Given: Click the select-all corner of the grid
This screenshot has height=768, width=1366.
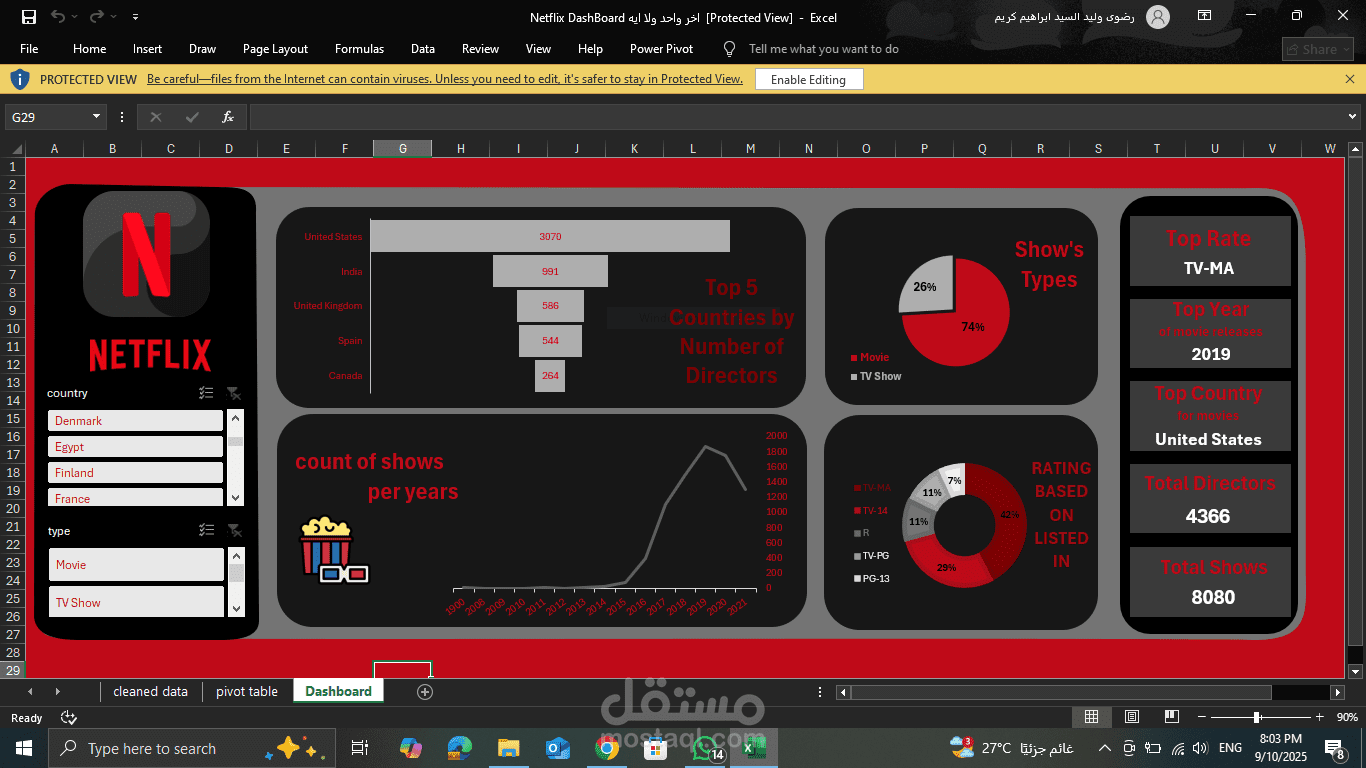Looking at the screenshot, I should point(14,148).
